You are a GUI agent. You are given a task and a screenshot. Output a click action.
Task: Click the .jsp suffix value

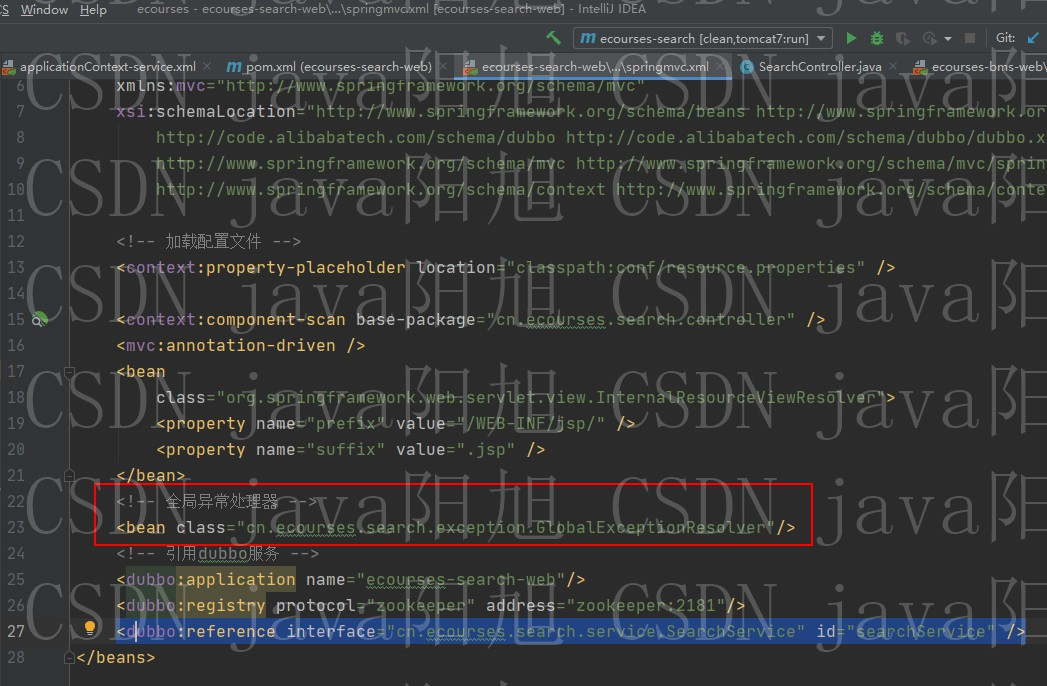pyautogui.click(x=485, y=450)
